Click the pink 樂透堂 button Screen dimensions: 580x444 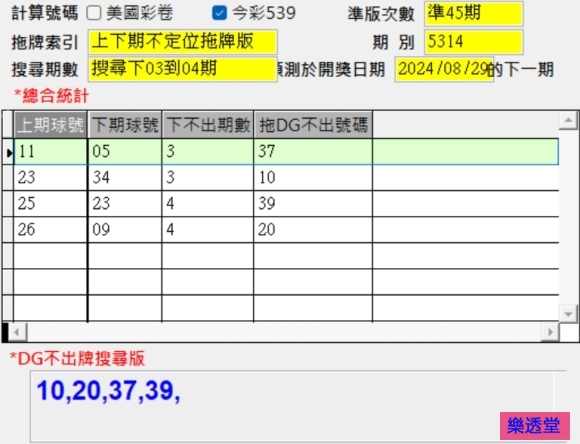[x=535, y=426]
